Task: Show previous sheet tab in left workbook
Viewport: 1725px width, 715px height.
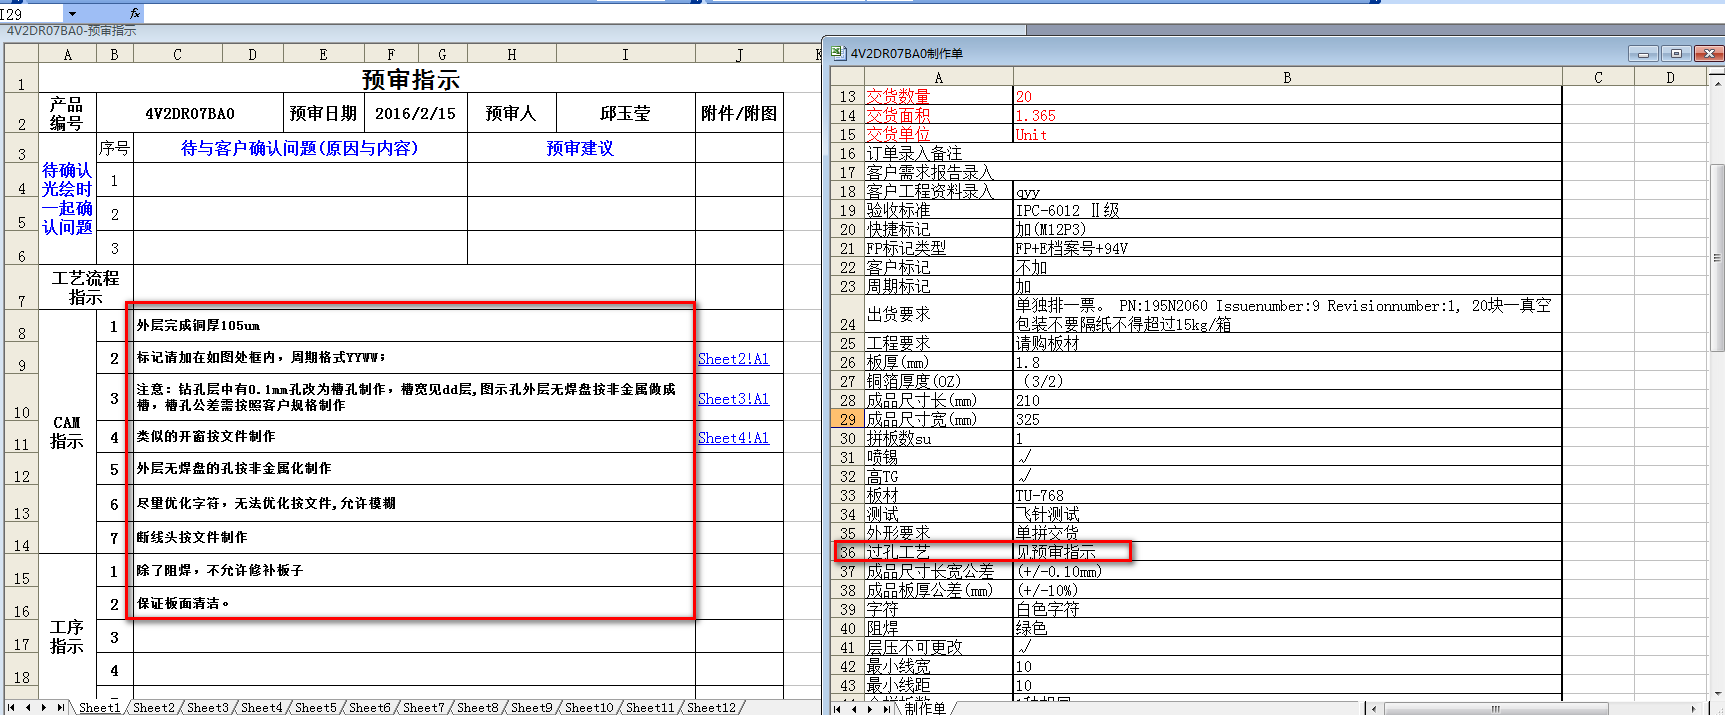Action: pos(28,707)
